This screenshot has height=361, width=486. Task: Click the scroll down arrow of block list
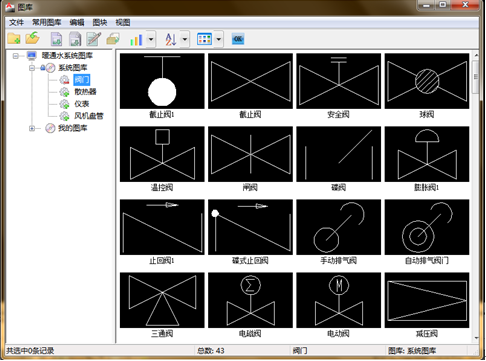point(476,338)
